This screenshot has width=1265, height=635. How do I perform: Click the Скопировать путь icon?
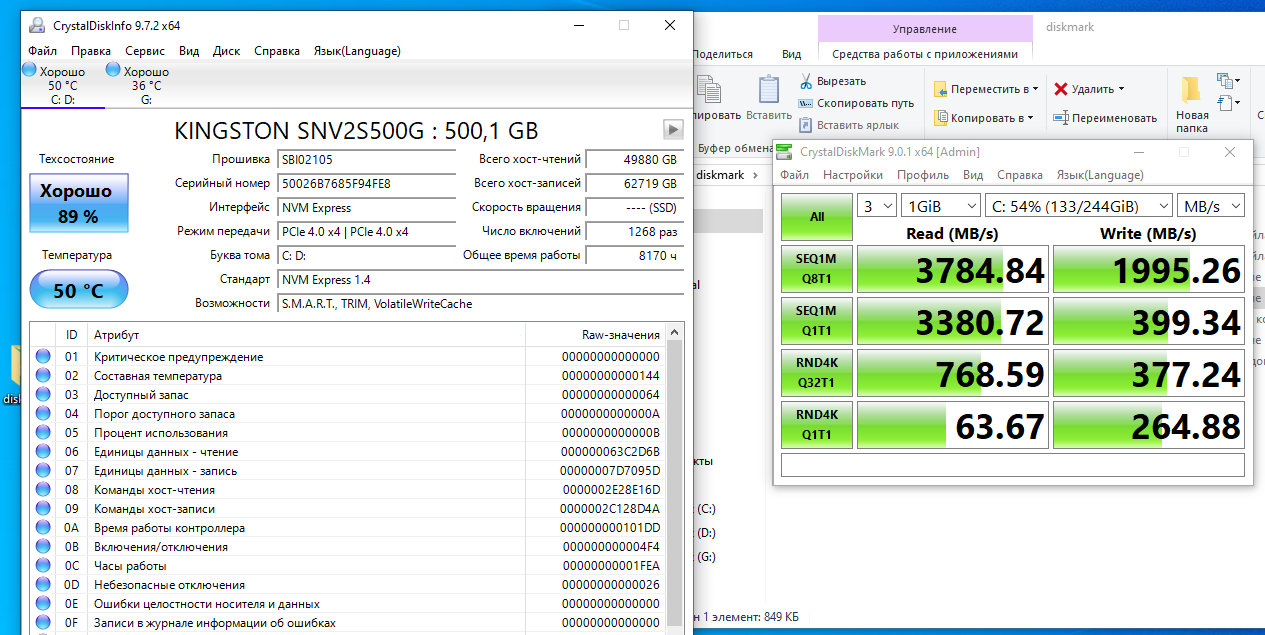(806, 103)
